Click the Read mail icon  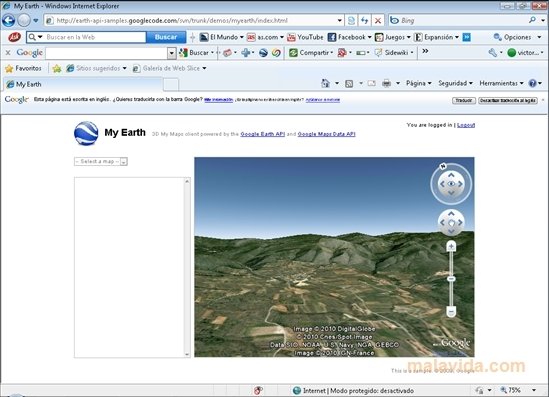(x=372, y=83)
